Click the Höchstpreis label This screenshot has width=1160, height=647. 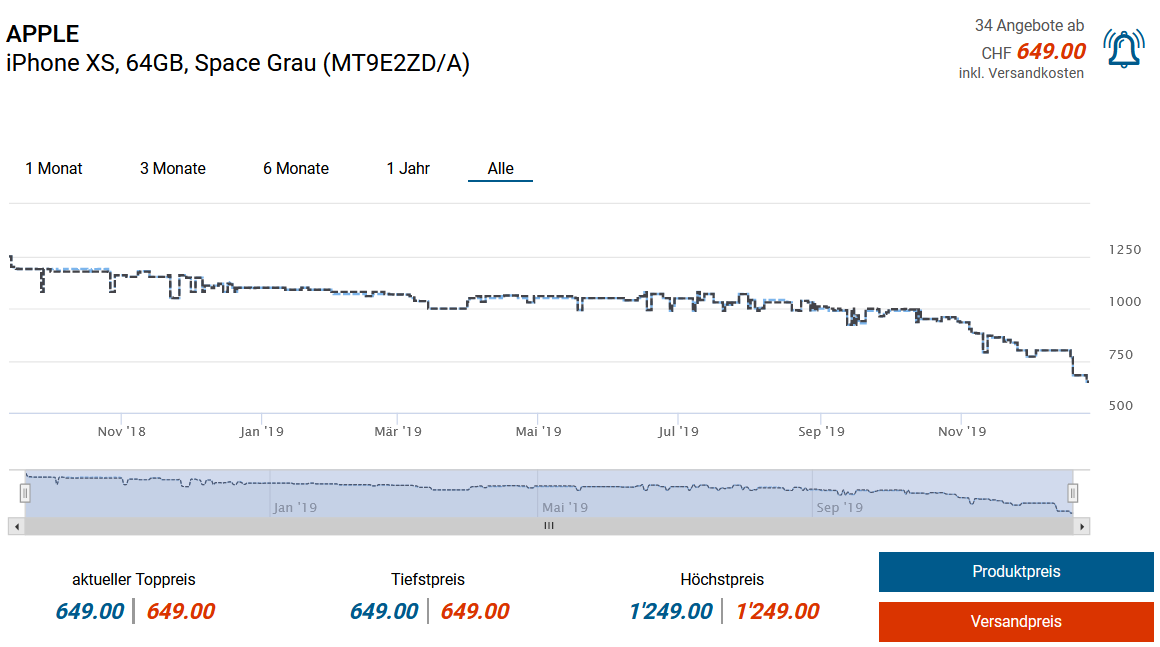pyautogui.click(x=721, y=580)
